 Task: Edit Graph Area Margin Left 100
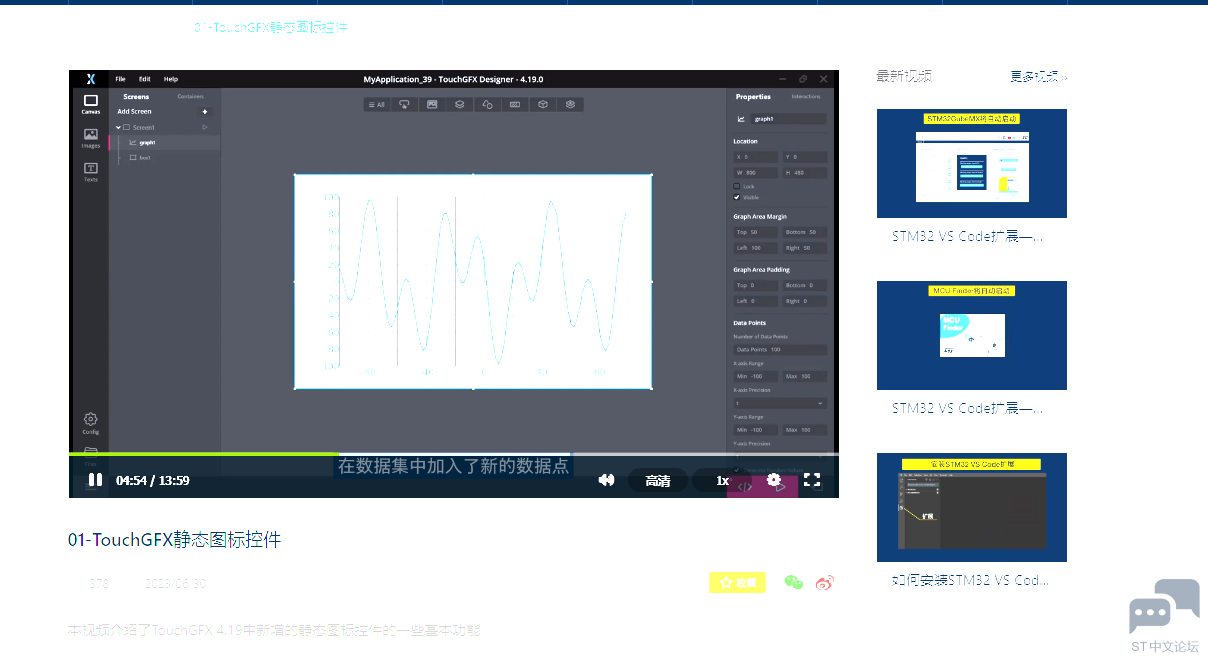[755, 247]
